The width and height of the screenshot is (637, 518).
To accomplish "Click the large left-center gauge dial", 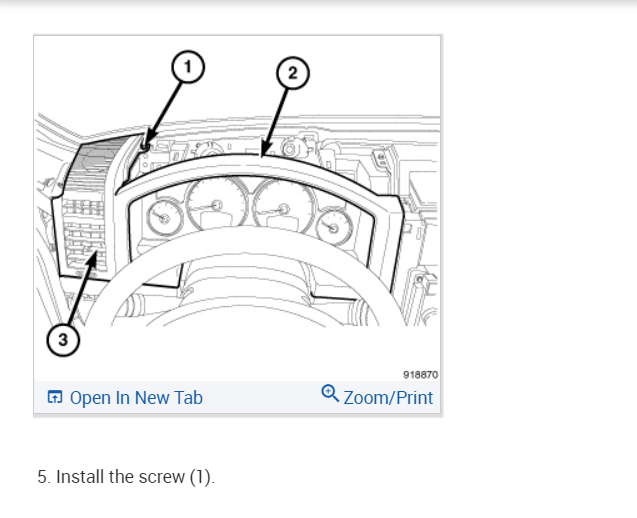I will (216, 204).
